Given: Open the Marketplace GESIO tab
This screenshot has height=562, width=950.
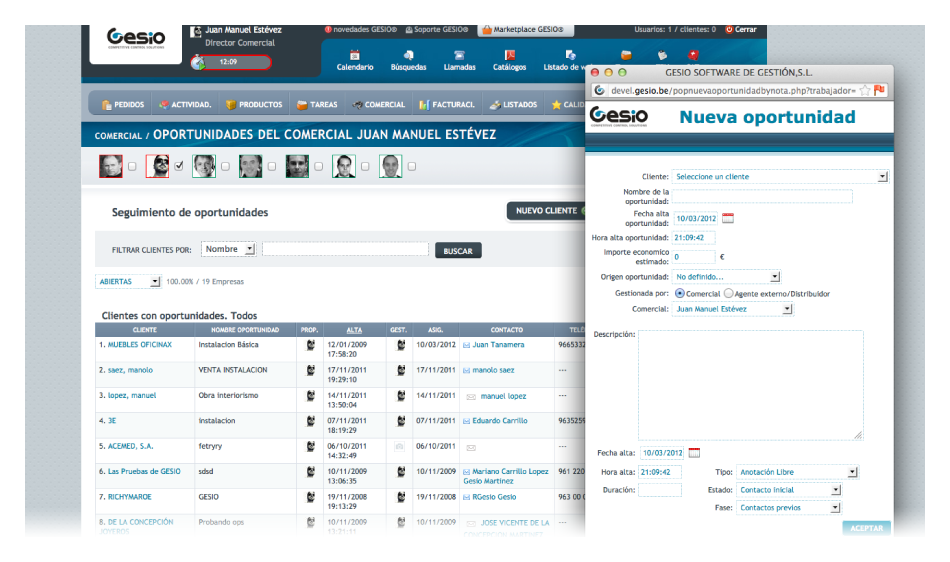Looking at the screenshot, I should (524, 29).
